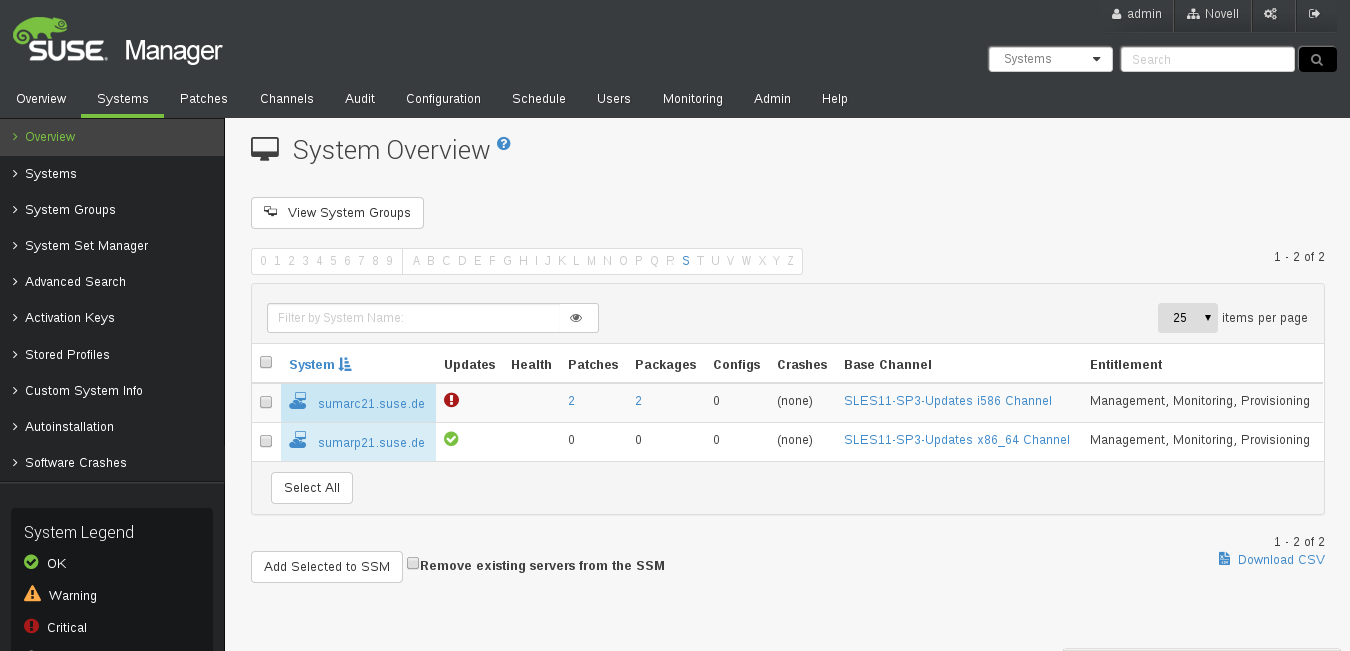Open the sumarc21.suse.de system link
Screen dimensions: 1350x651
371,404
